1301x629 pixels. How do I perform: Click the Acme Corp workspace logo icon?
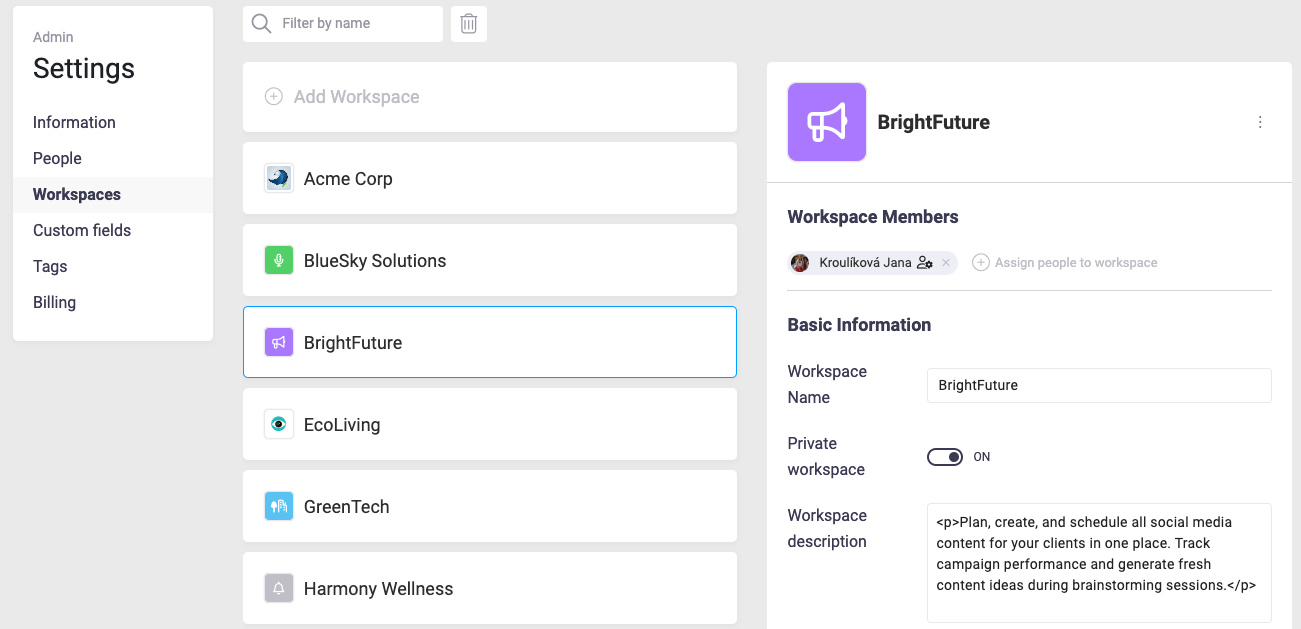tap(278, 179)
